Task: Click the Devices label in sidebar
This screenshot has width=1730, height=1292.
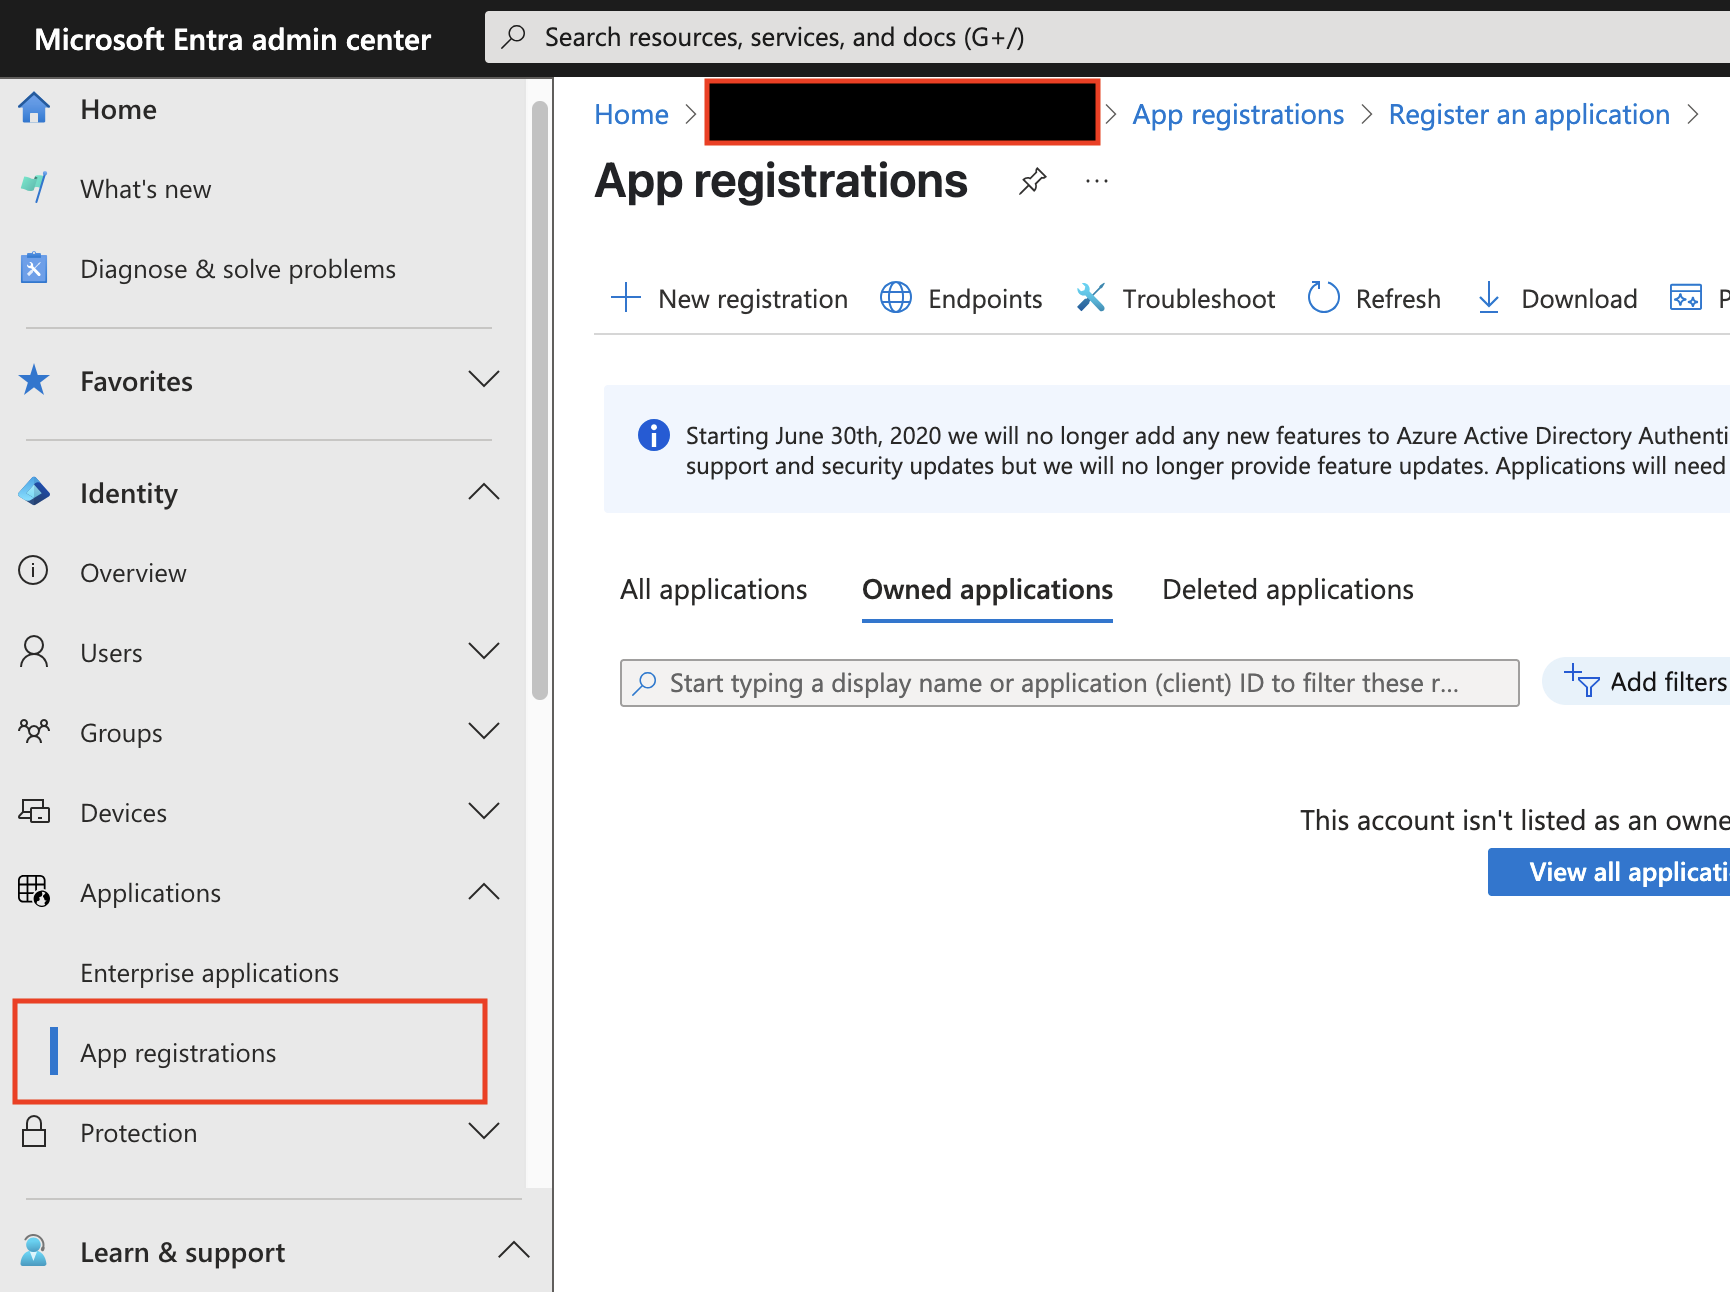Action: coord(123,813)
